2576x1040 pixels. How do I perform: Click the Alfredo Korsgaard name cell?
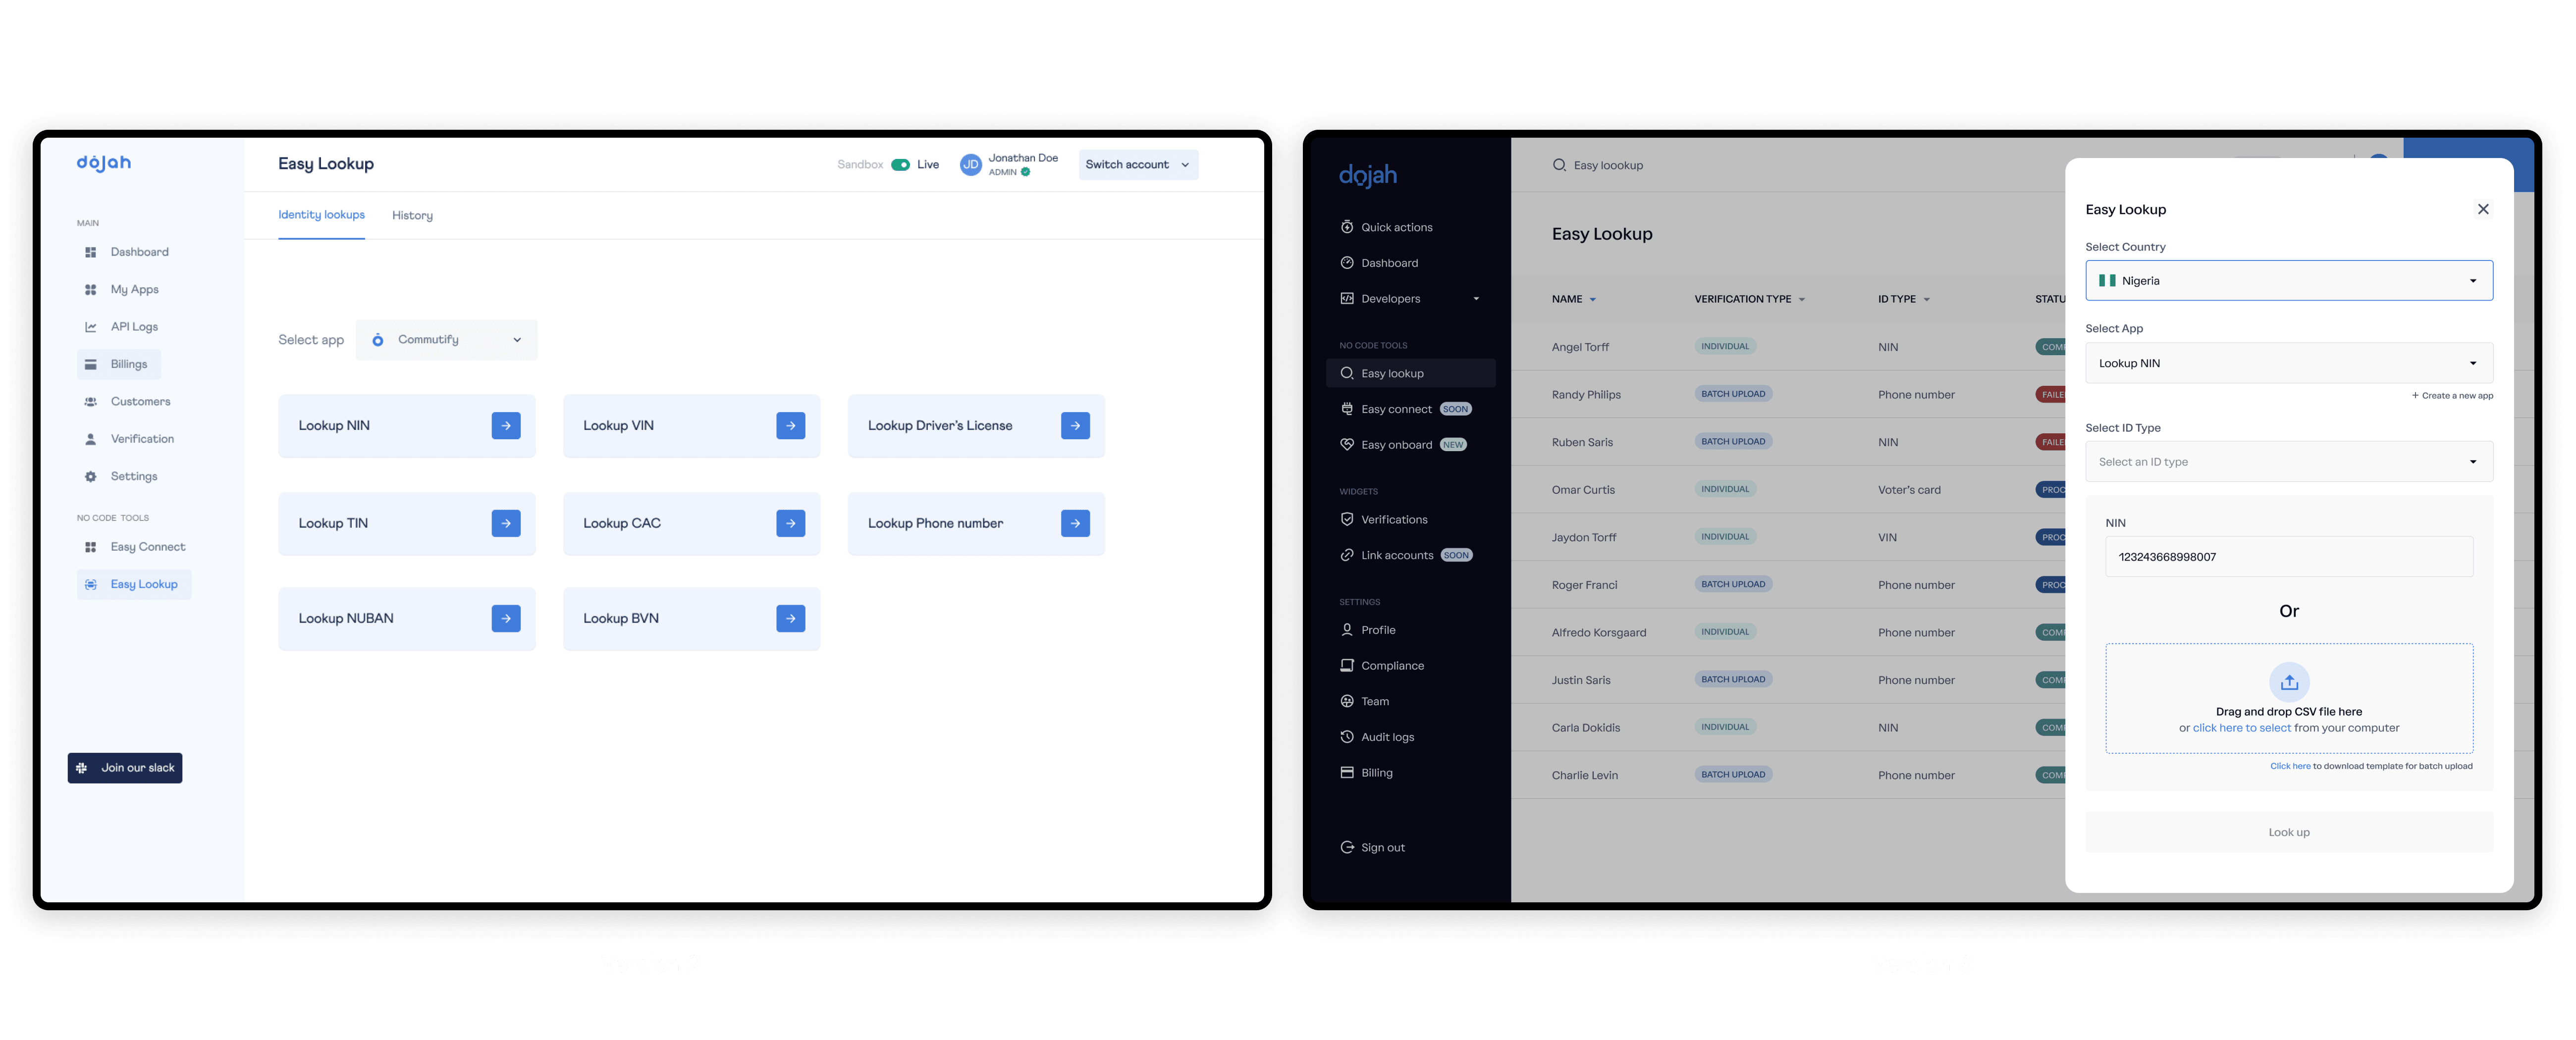coord(1598,633)
